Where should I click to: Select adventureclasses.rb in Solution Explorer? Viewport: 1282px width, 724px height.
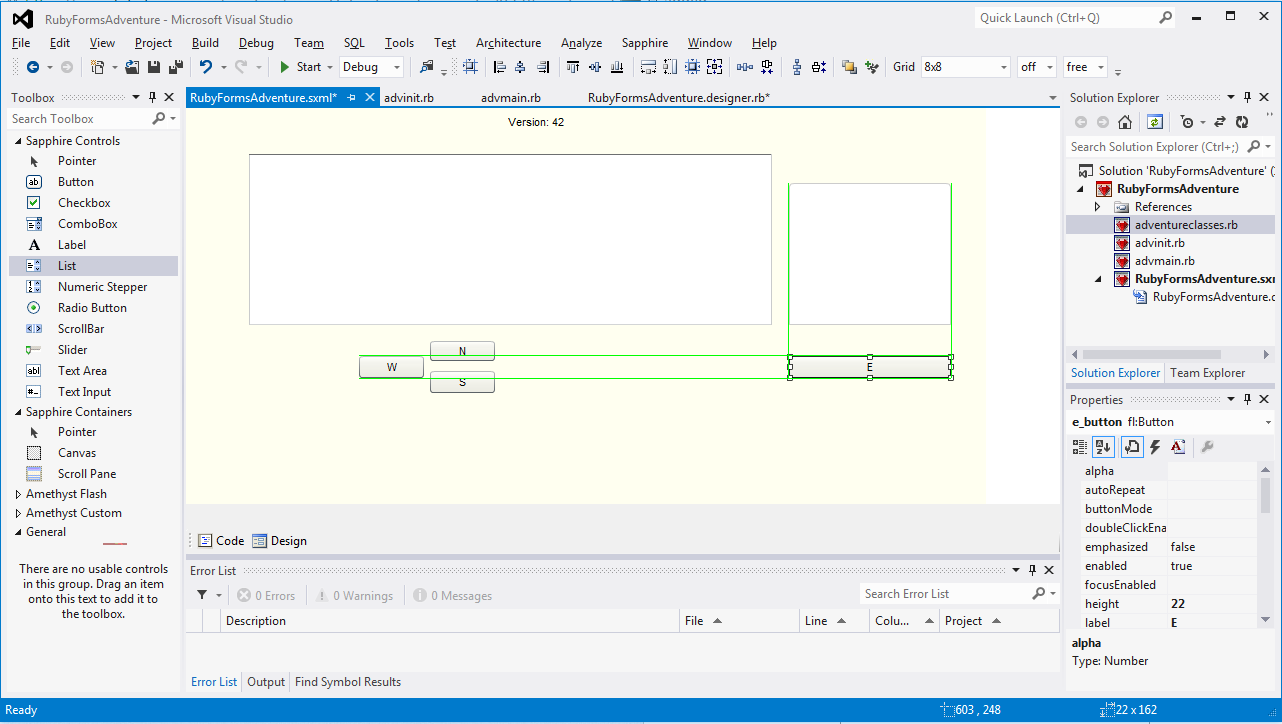click(1186, 225)
